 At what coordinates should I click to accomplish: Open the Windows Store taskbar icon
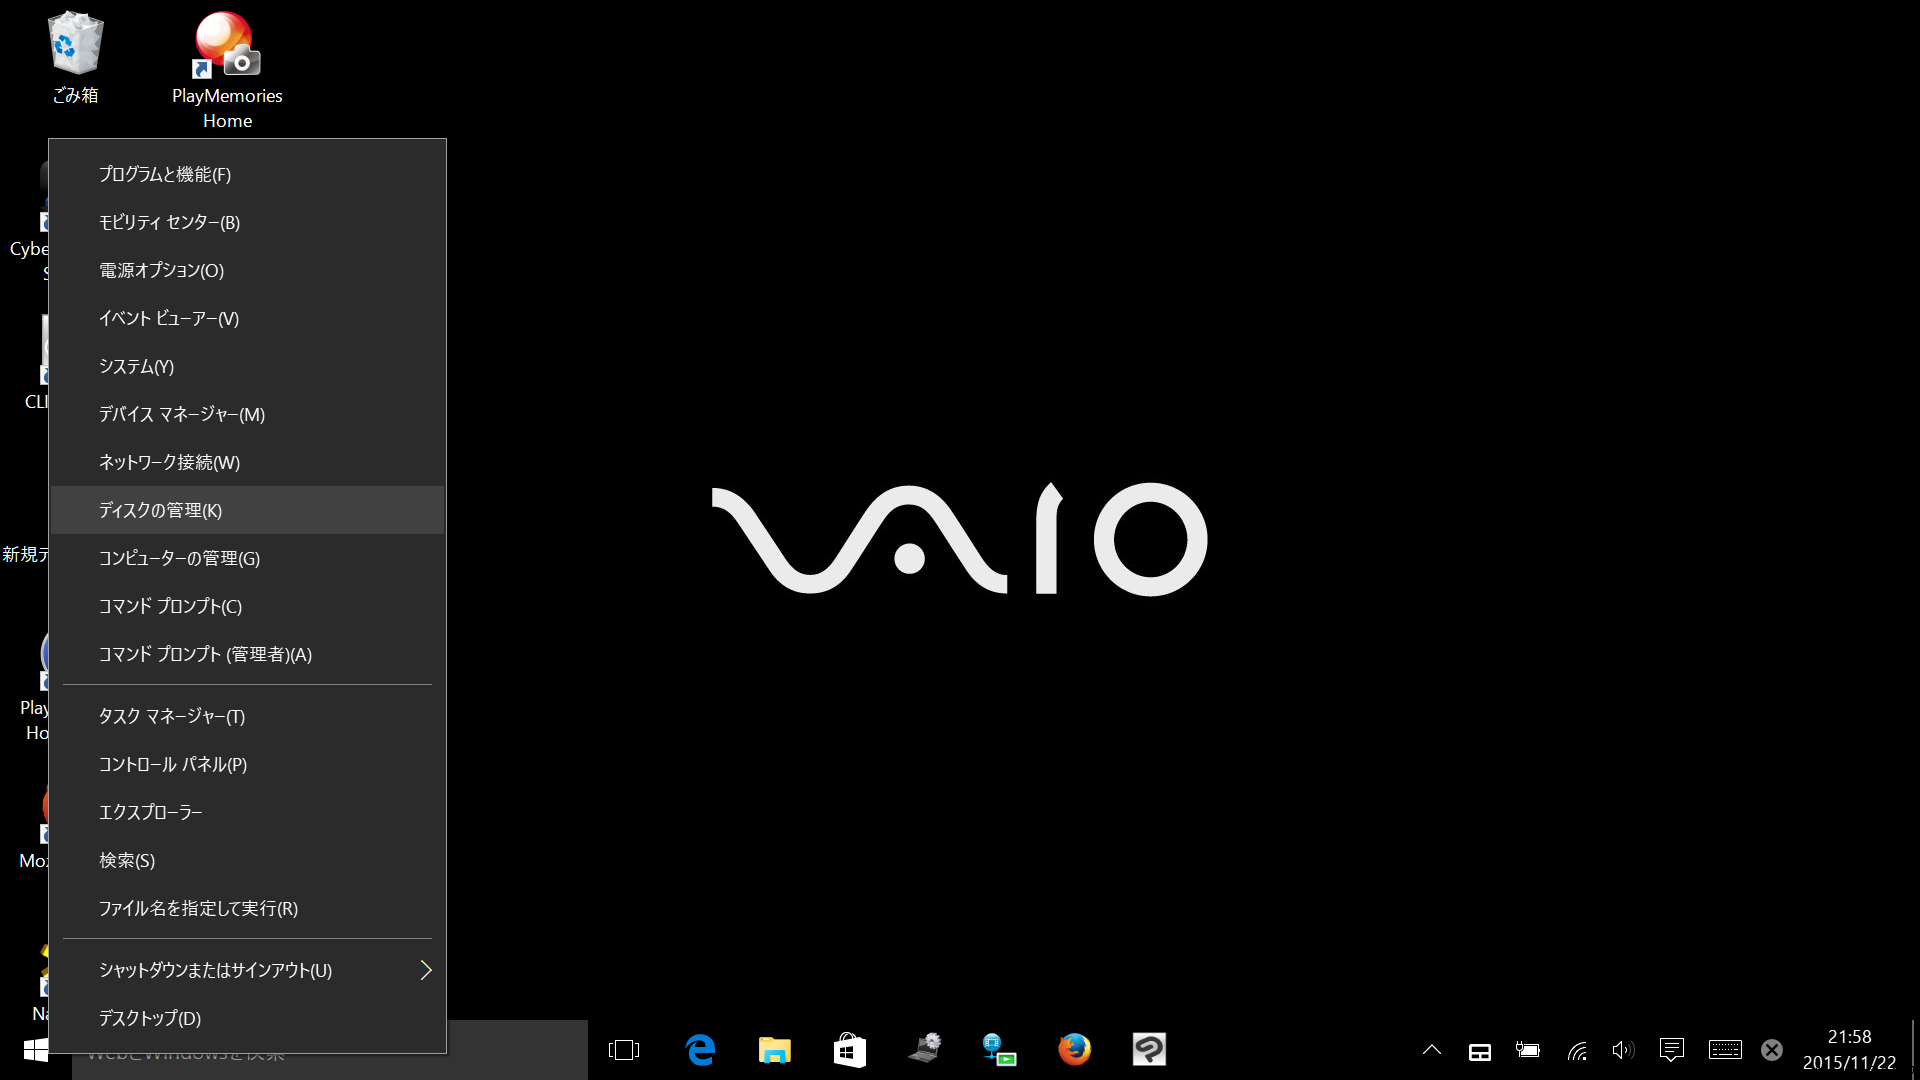pos(849,1050)
